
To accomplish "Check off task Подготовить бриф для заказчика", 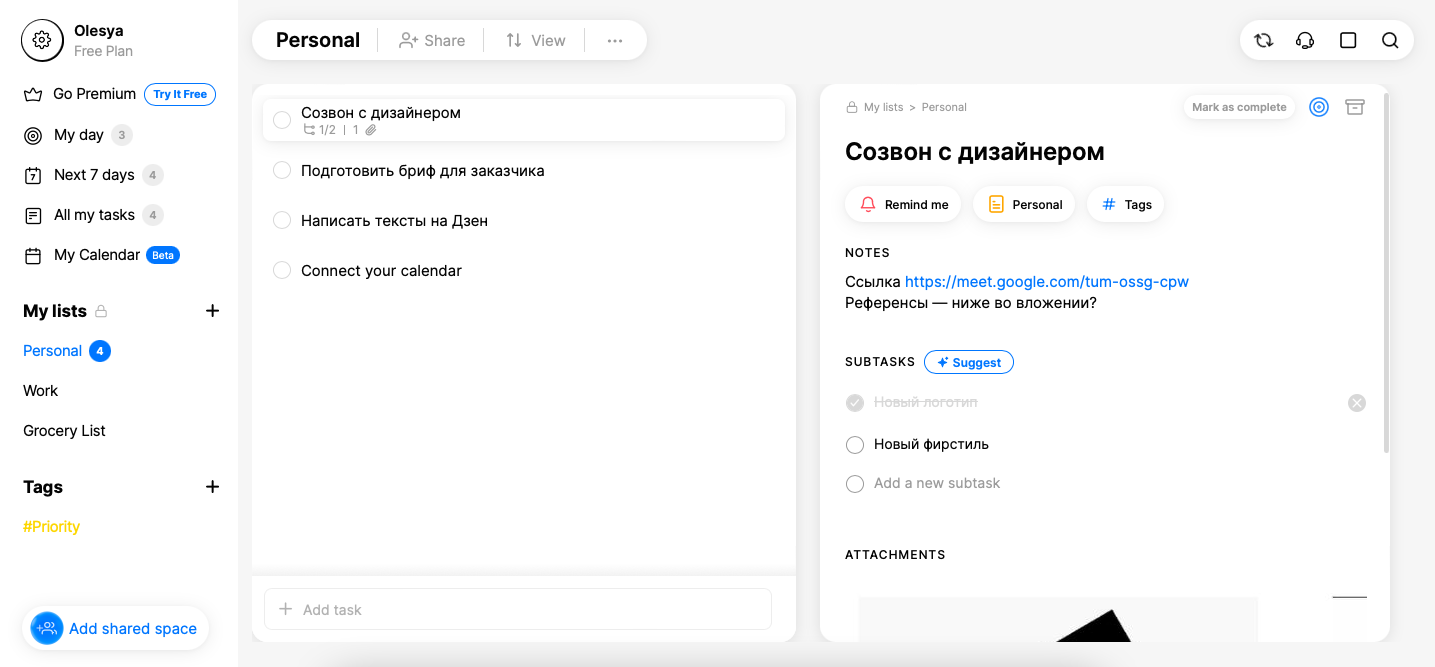I will (282, 171).
